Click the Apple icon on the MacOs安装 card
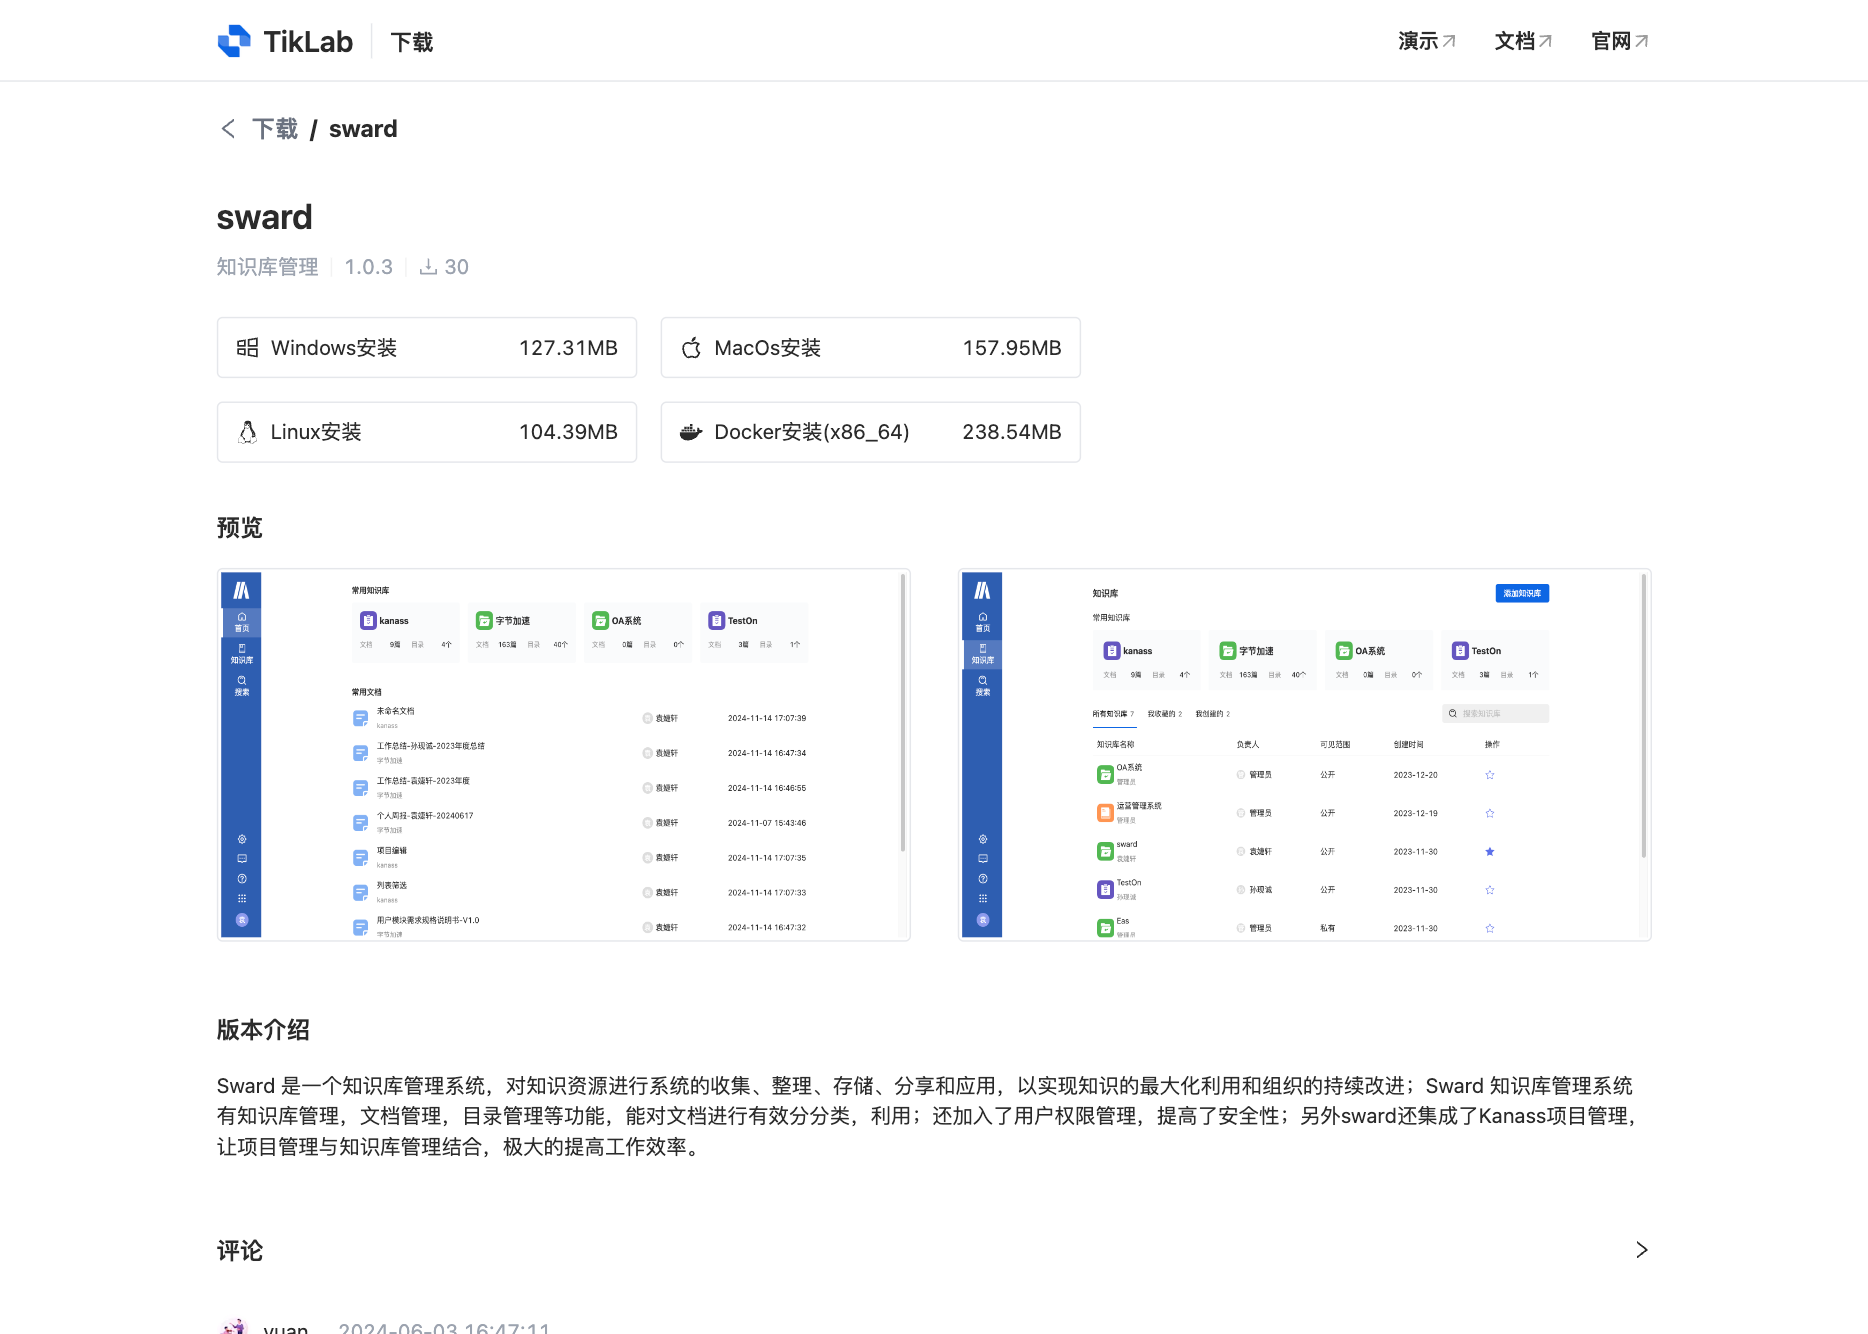Viewport: 1868px width, 1334px height. pos(691,347)
